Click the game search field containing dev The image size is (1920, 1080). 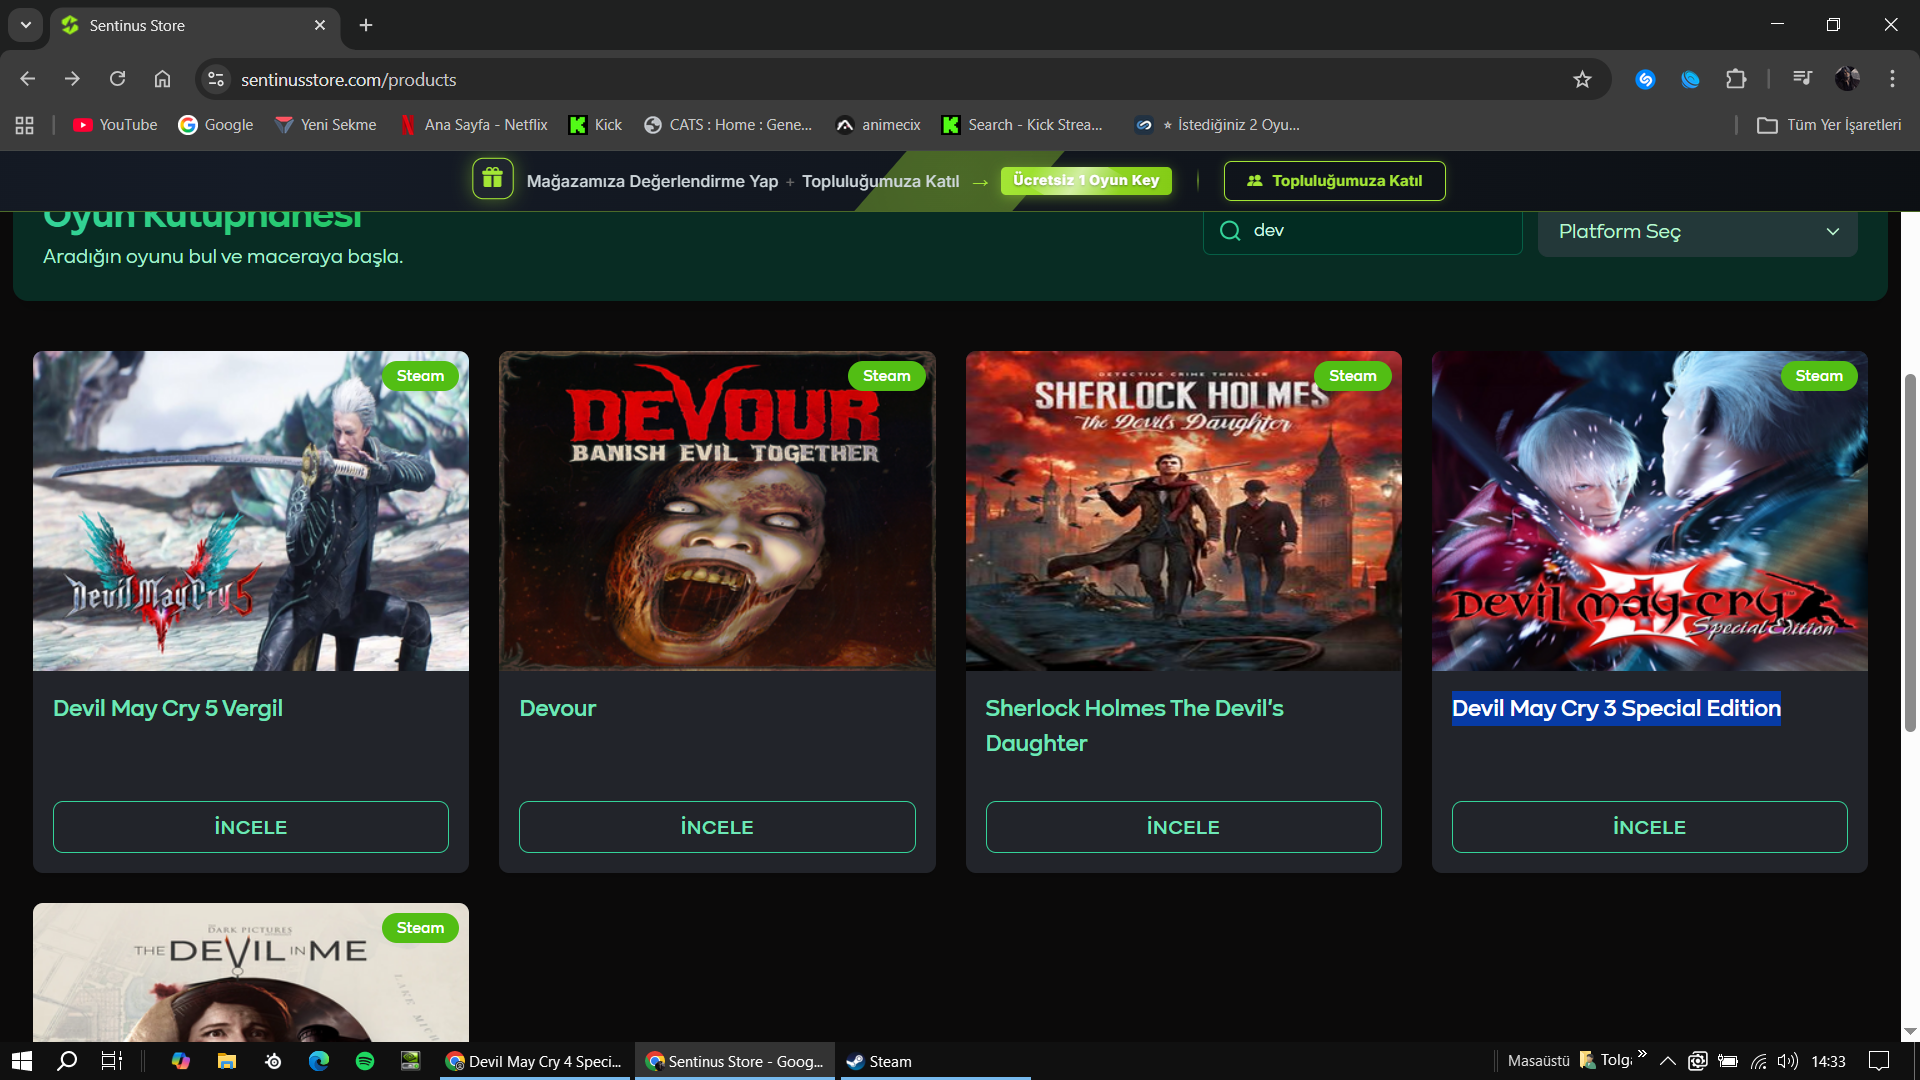tap(1363, 231)
